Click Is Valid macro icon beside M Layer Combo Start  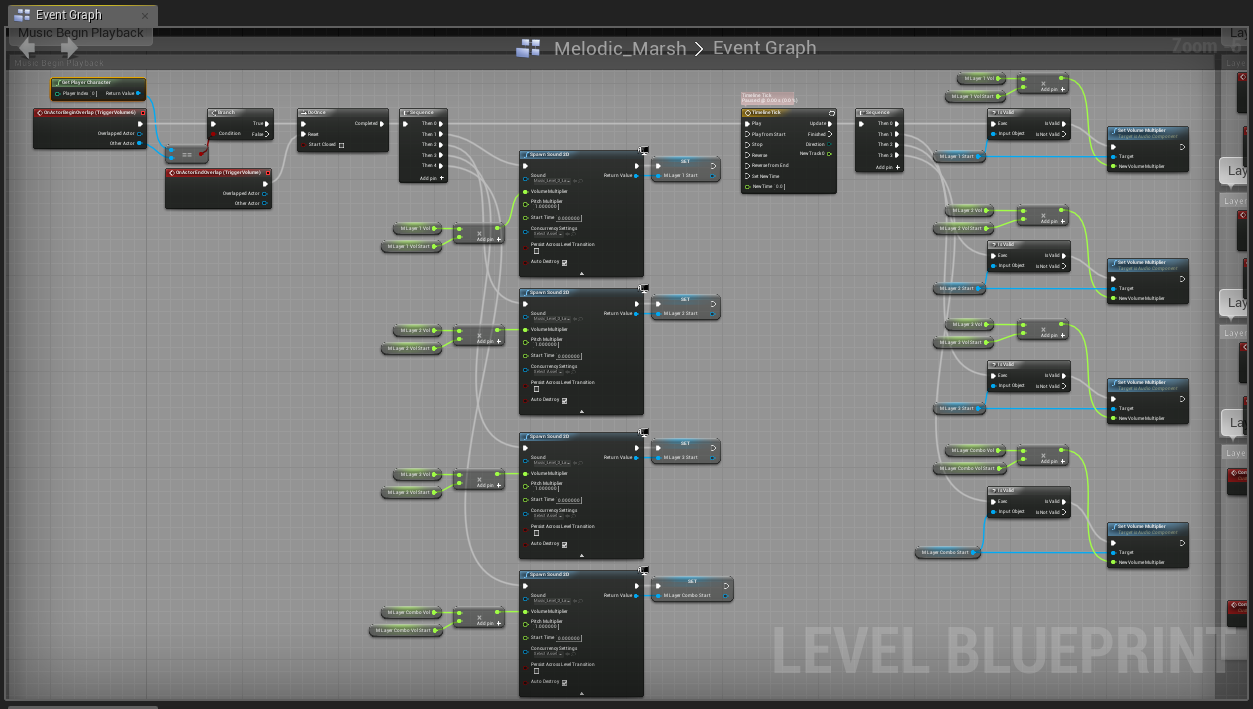point(993,490)
